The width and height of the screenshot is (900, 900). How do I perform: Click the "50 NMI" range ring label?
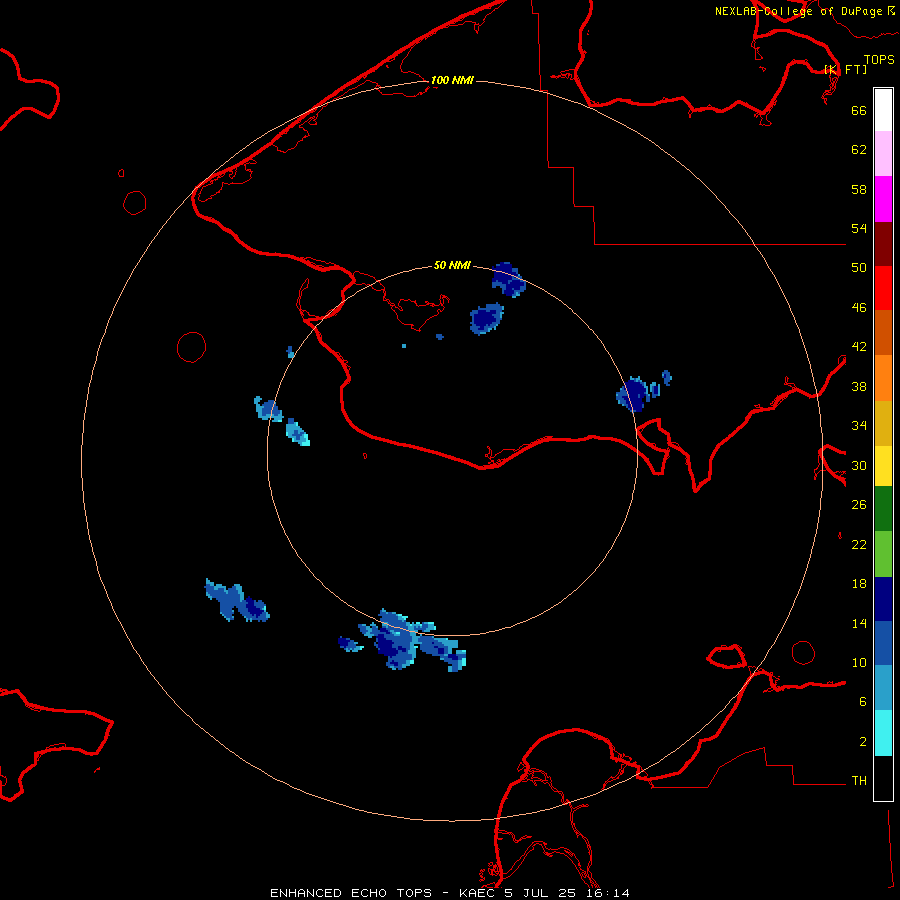point(452,265)
